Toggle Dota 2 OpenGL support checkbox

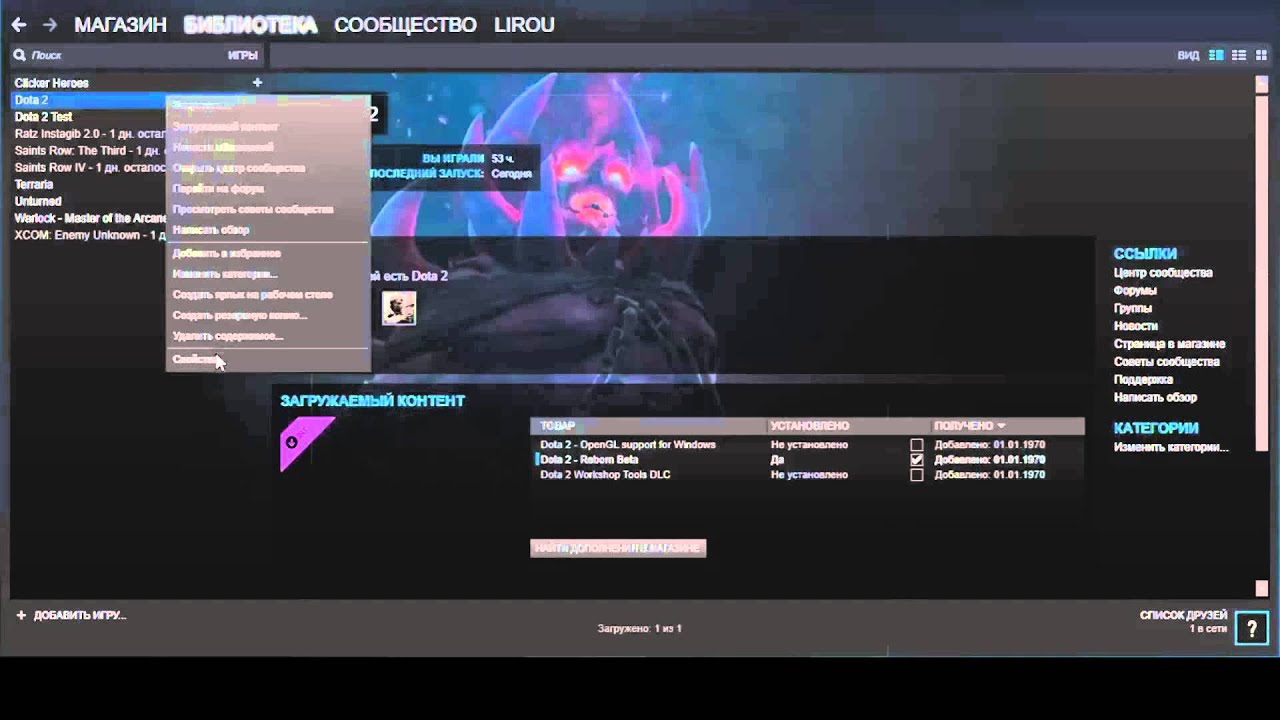[917, 445]
